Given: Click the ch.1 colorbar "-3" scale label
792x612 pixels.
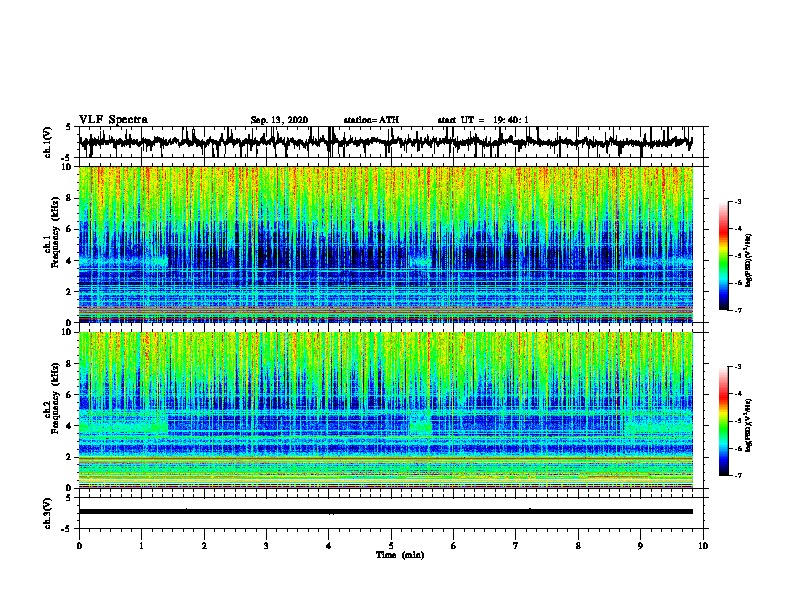Looking at the screenshot, I should 737,201.
